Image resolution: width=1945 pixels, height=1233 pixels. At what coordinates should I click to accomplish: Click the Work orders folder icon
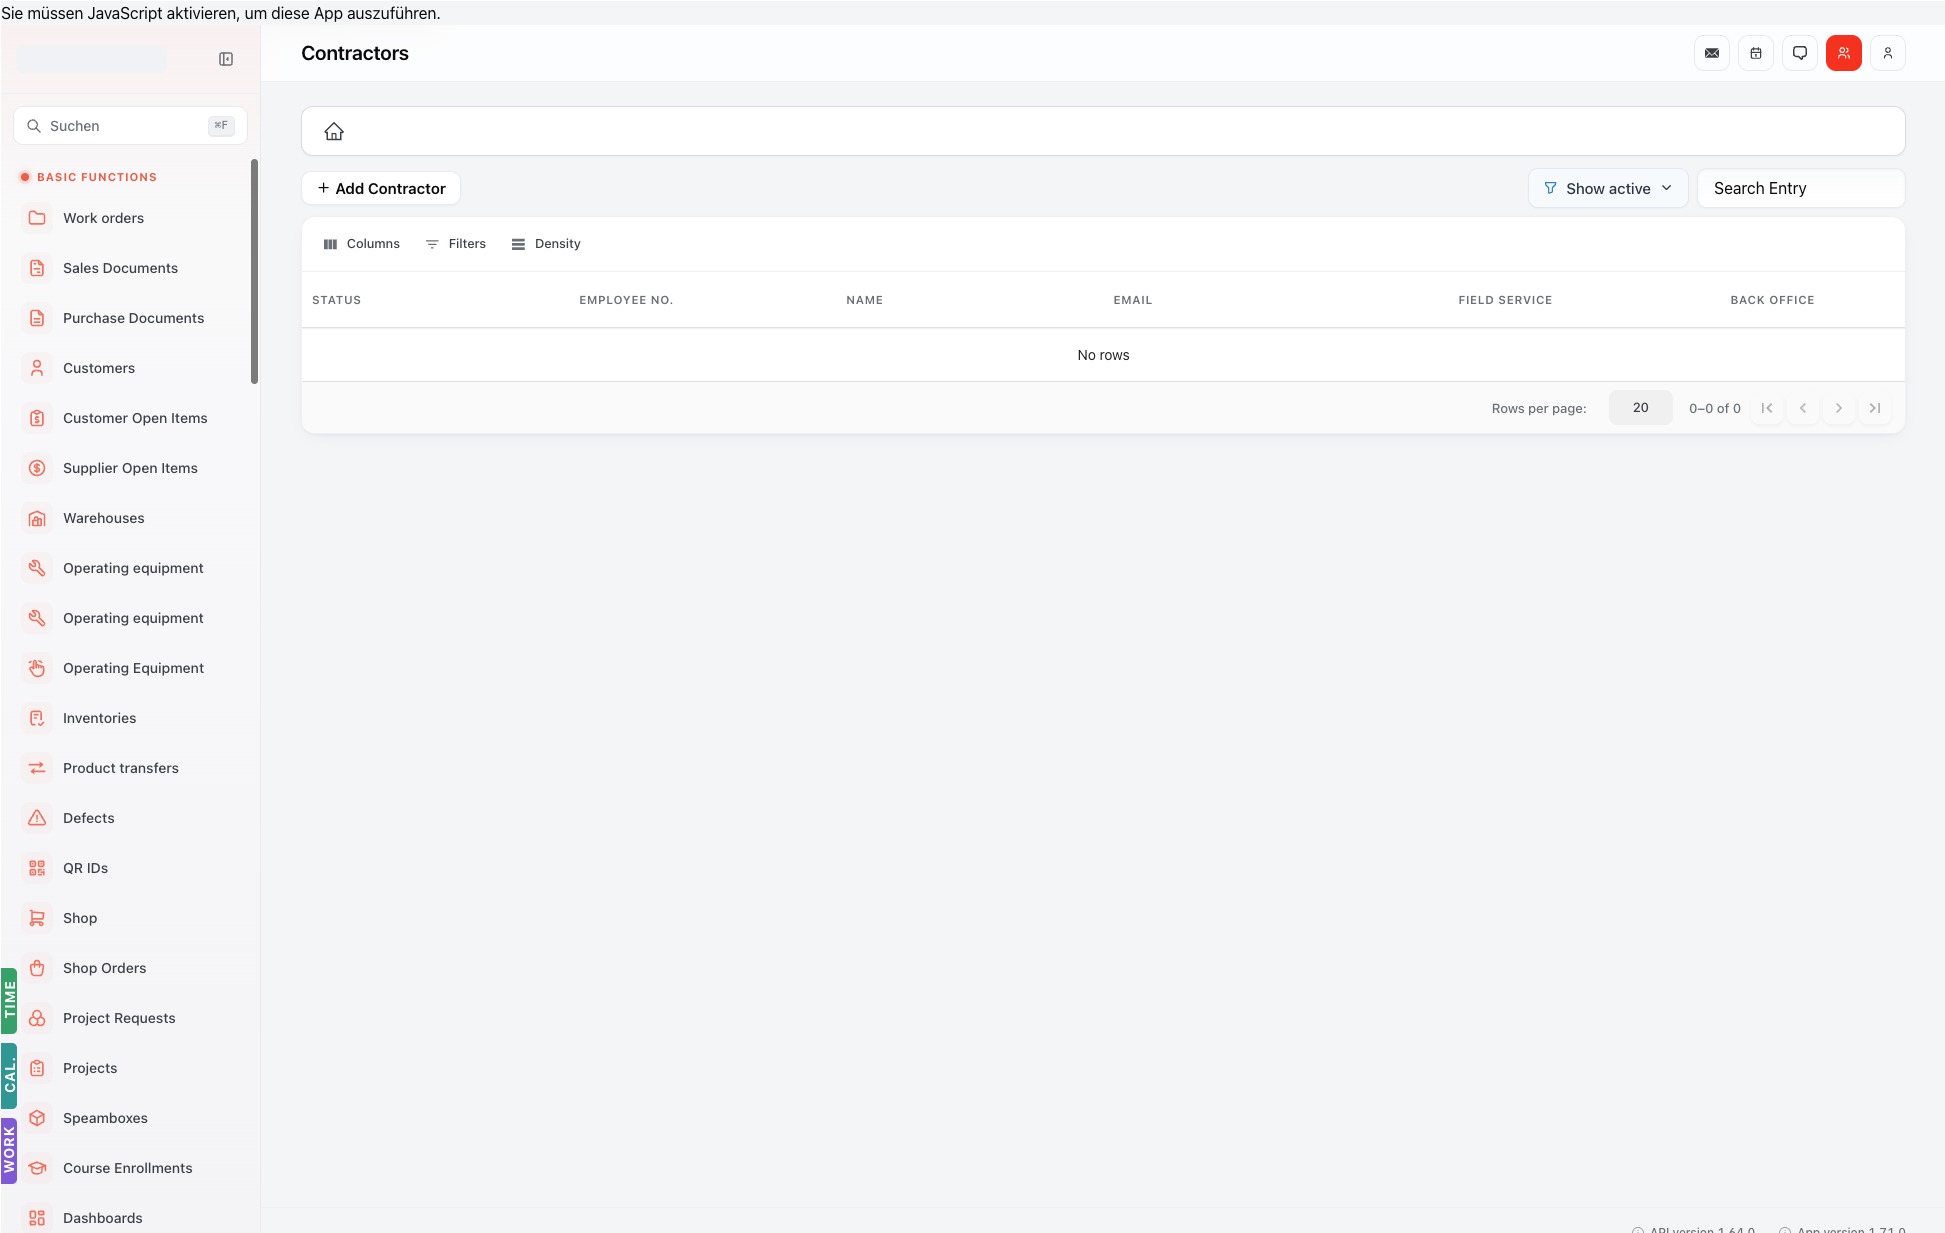[x=37, y=218]
